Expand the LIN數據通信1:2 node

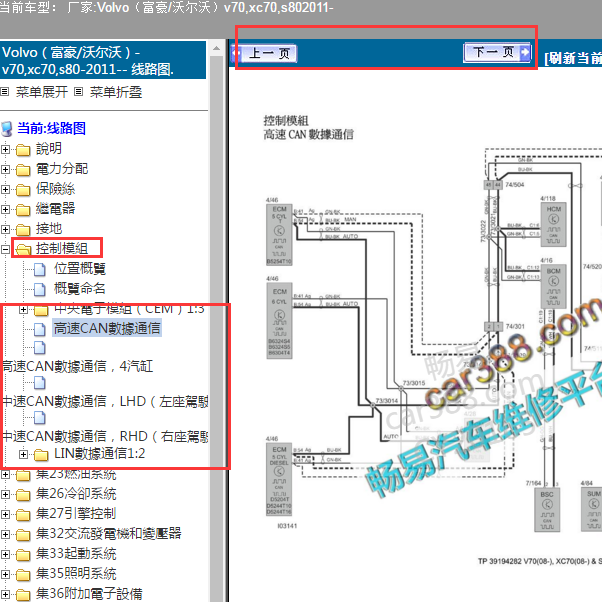tap(23, 455)
